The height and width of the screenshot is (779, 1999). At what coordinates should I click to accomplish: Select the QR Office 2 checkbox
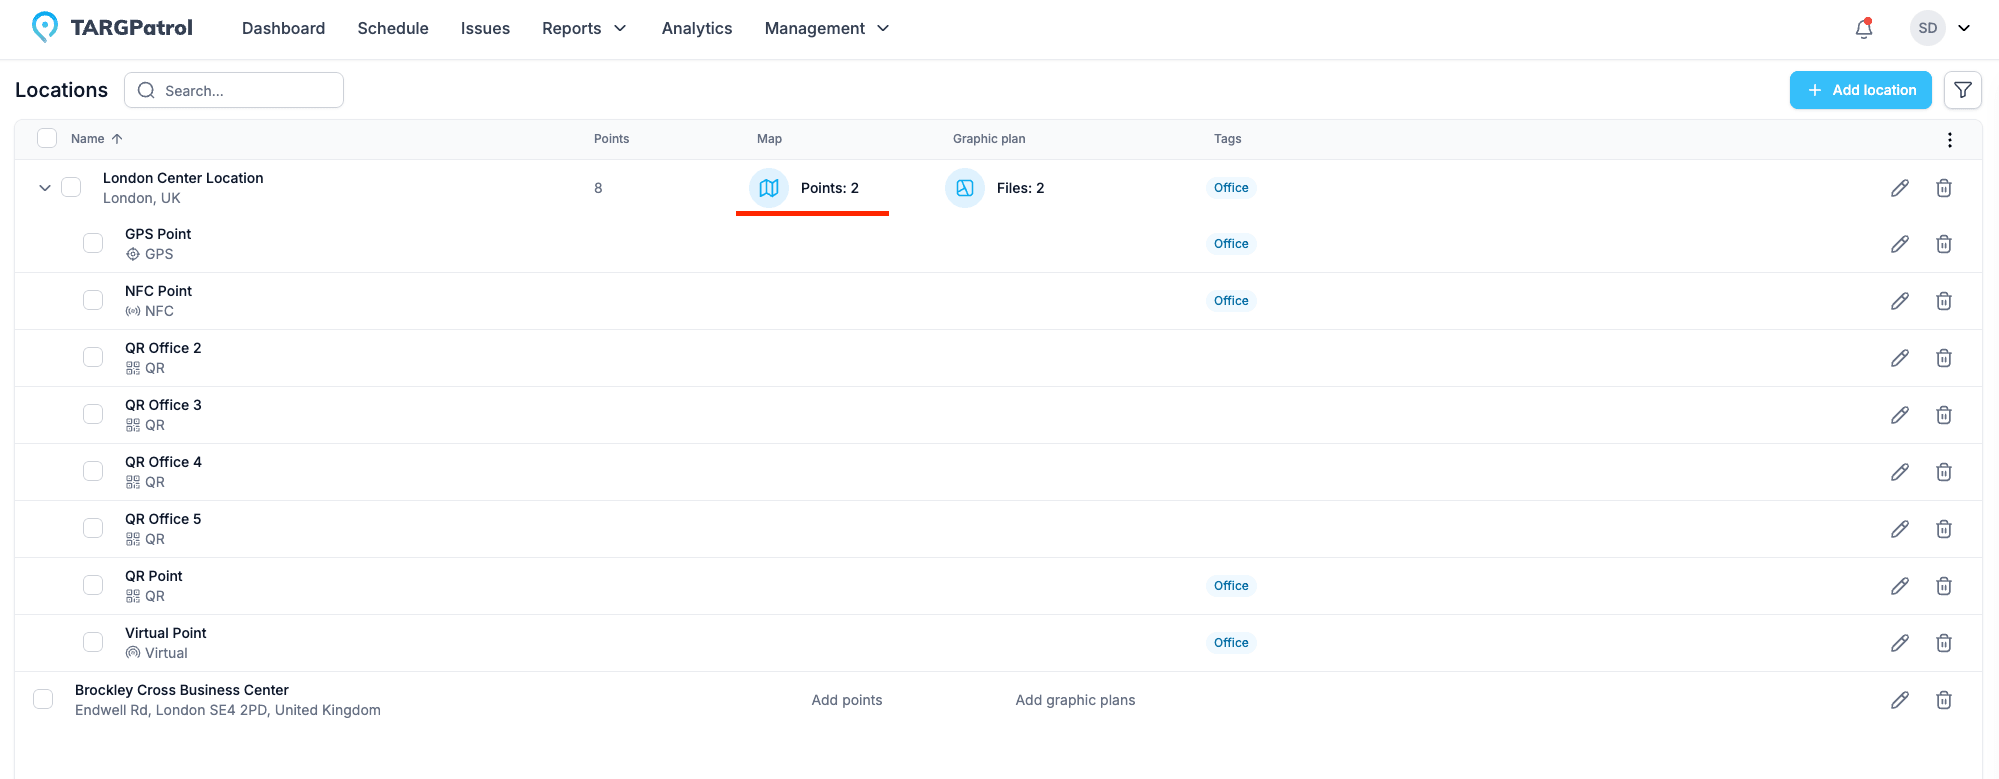[x=93, y=357]
